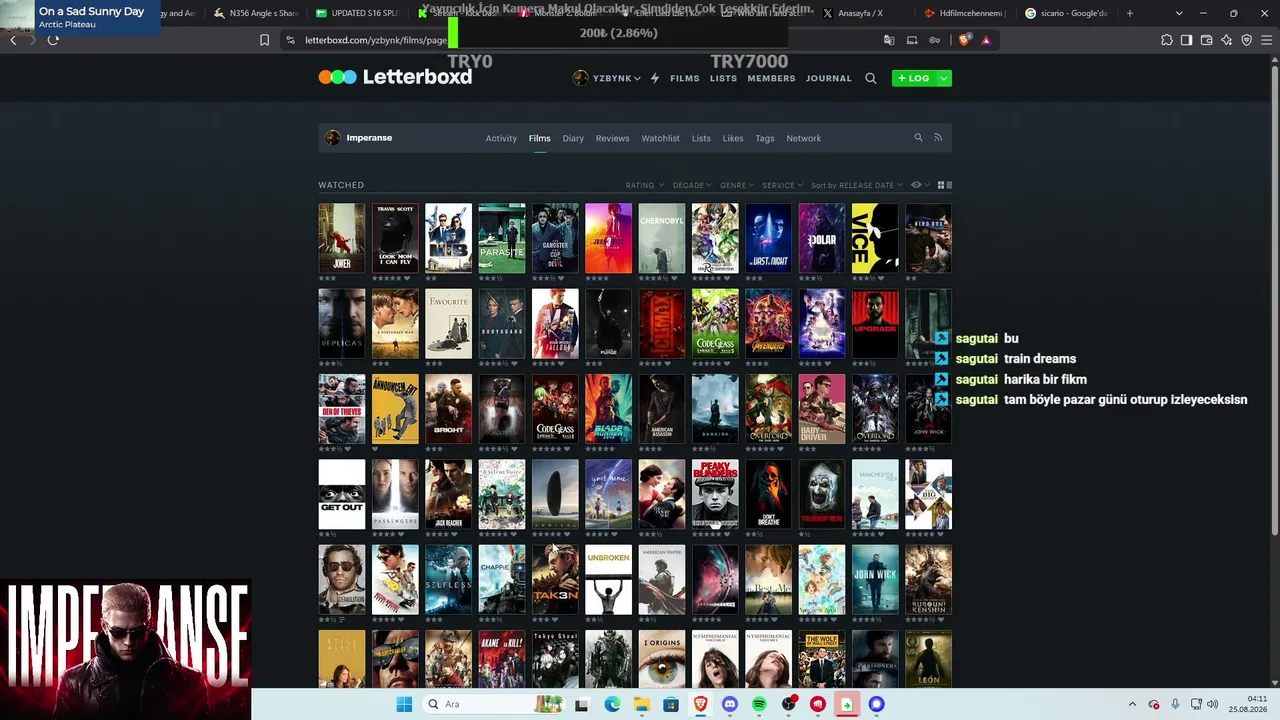The width and height of the screenshot is (1280, 720).
Task: Open the Decade filter dropdown
Action: (692, 185)
